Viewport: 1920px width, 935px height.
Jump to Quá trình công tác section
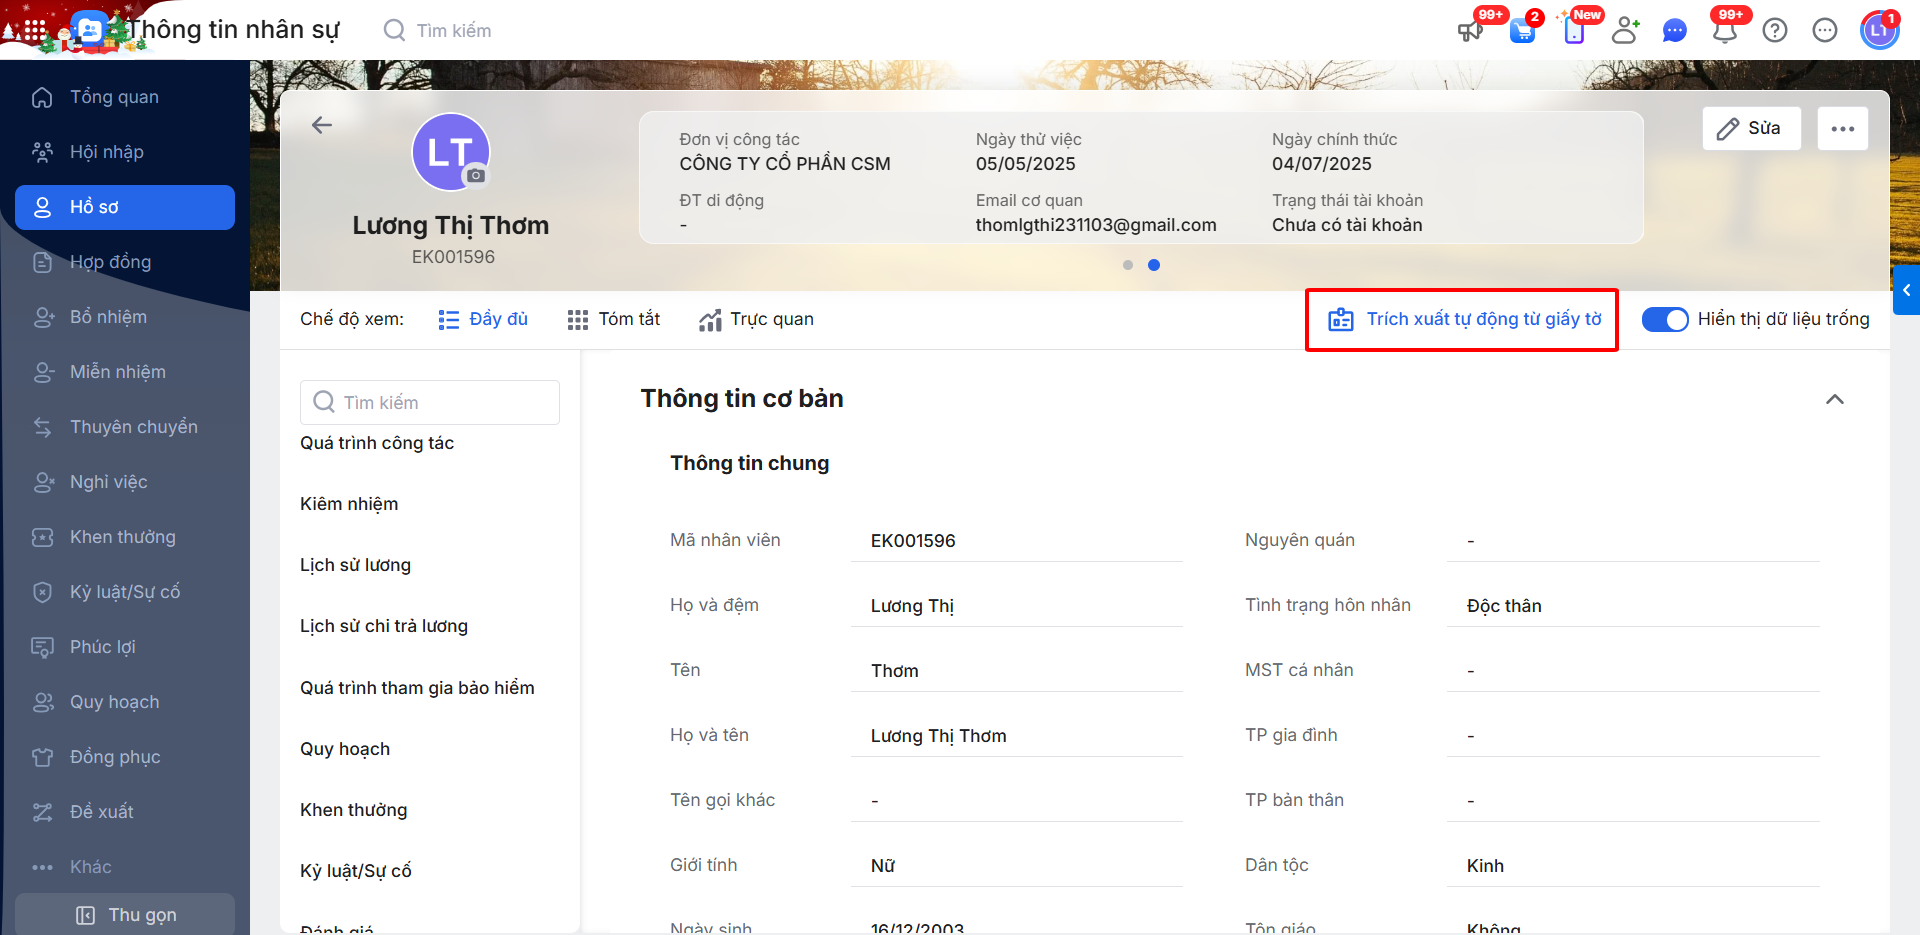pos(377,443)
